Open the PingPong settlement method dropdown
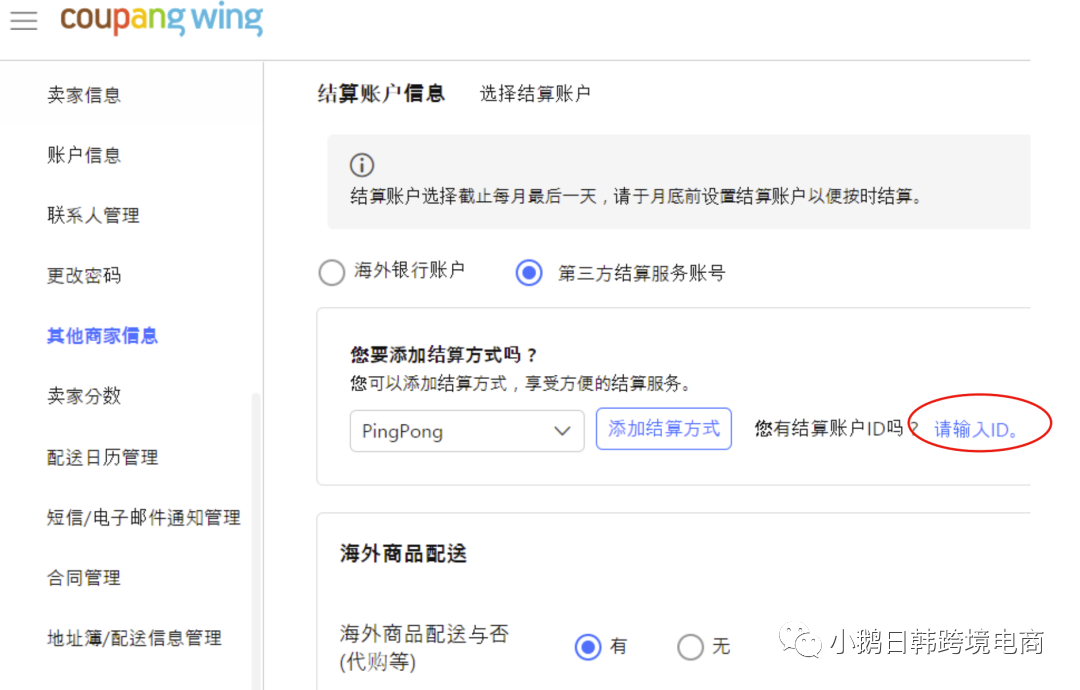The image size is (1080, 690). pyautogui.click(x=466, y=431)
